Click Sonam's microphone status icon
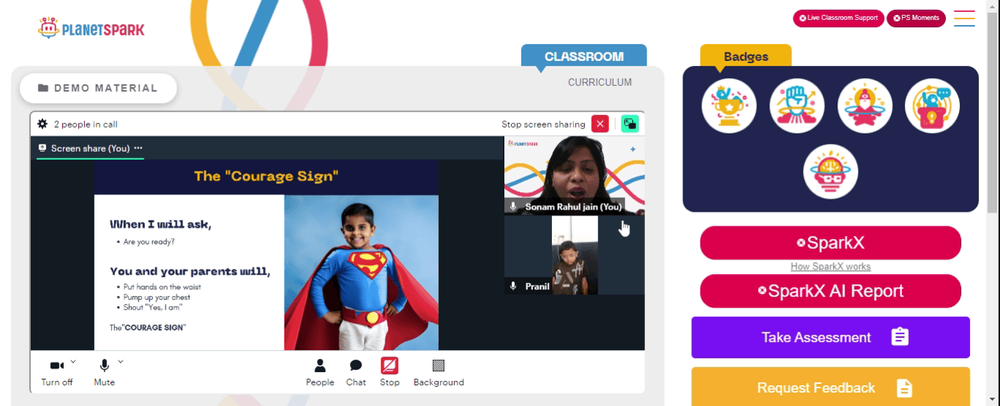 (x=513, y=207)
